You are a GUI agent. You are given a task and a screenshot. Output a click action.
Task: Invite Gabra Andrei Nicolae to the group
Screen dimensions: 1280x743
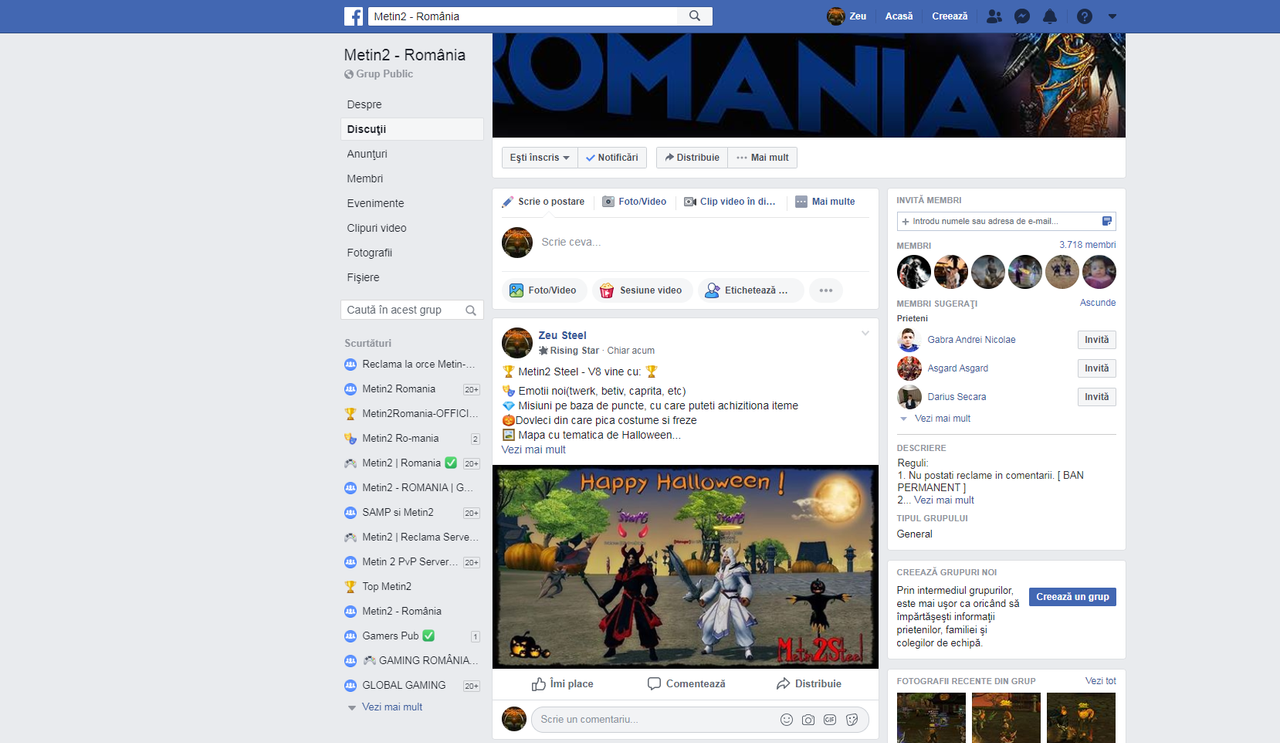1096,339
